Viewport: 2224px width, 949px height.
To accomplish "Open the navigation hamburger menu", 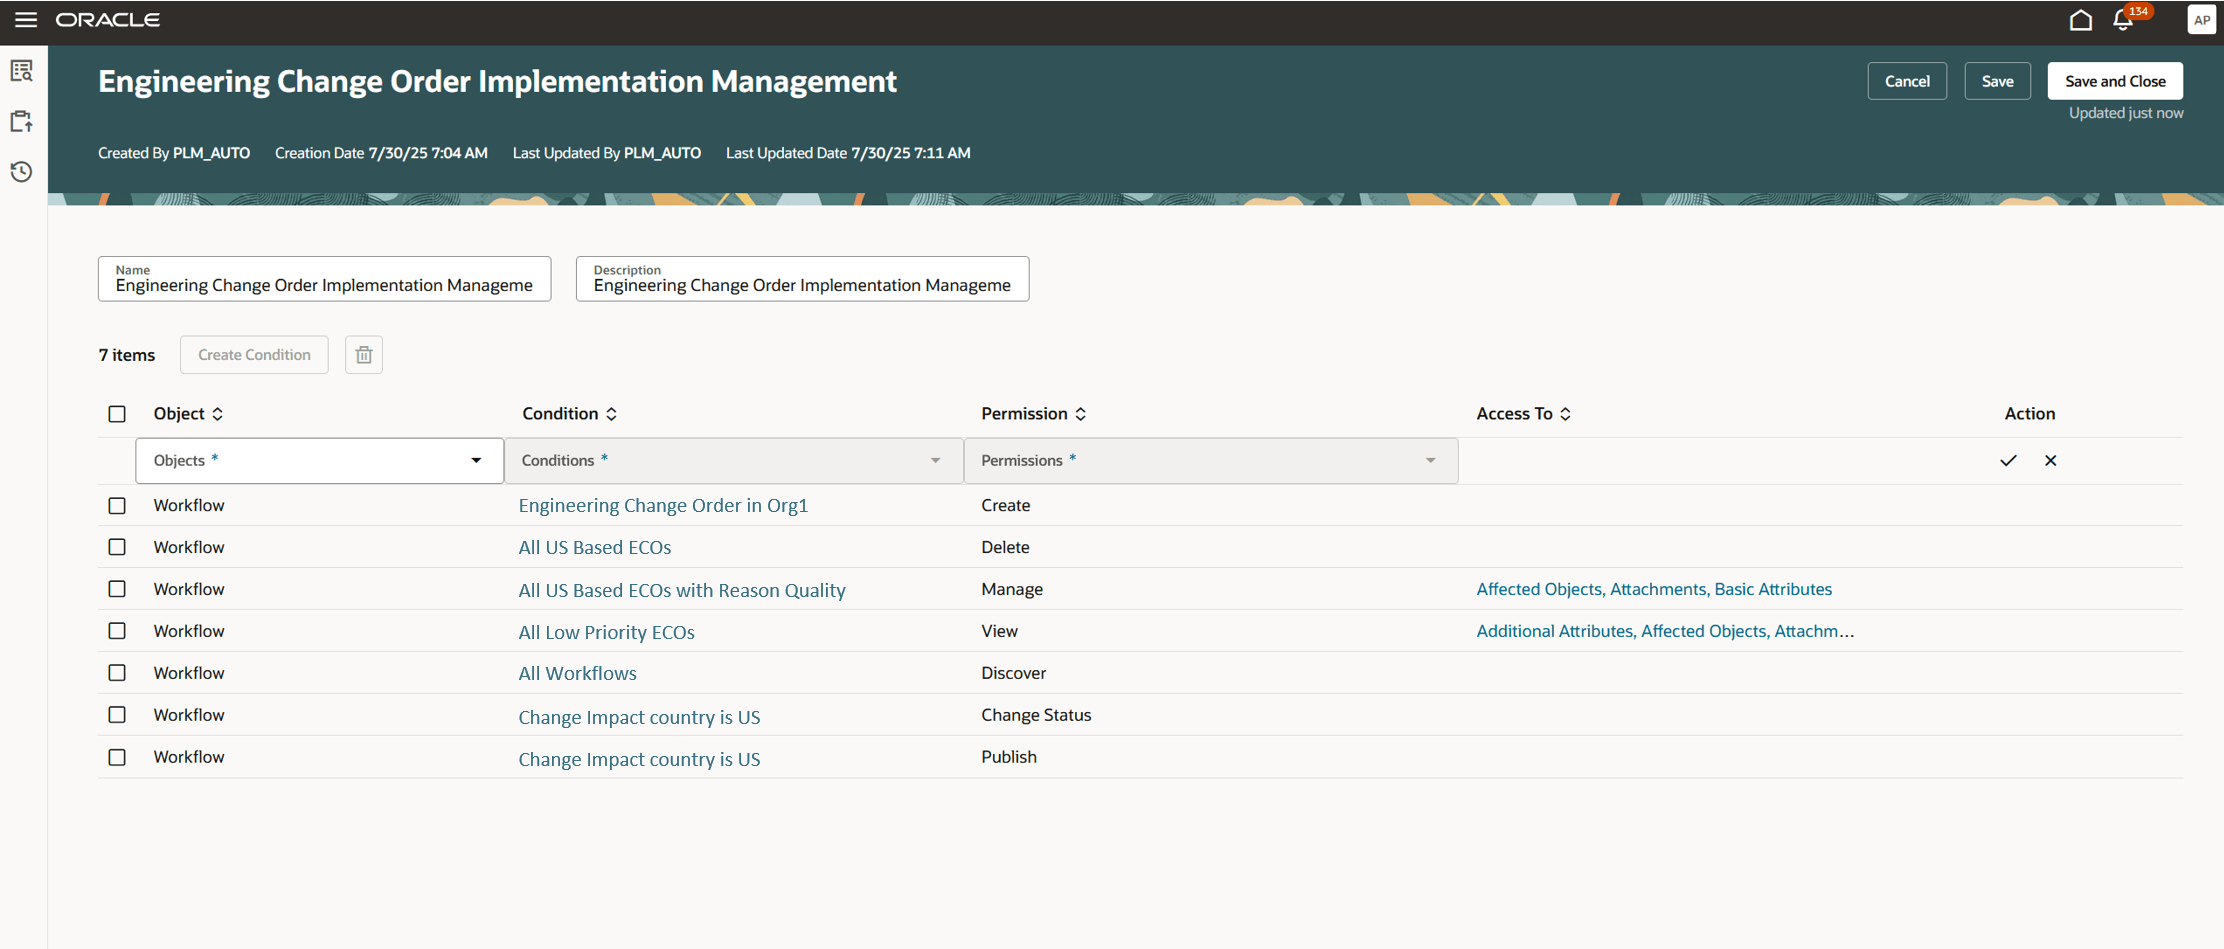I will pos(25,19).
